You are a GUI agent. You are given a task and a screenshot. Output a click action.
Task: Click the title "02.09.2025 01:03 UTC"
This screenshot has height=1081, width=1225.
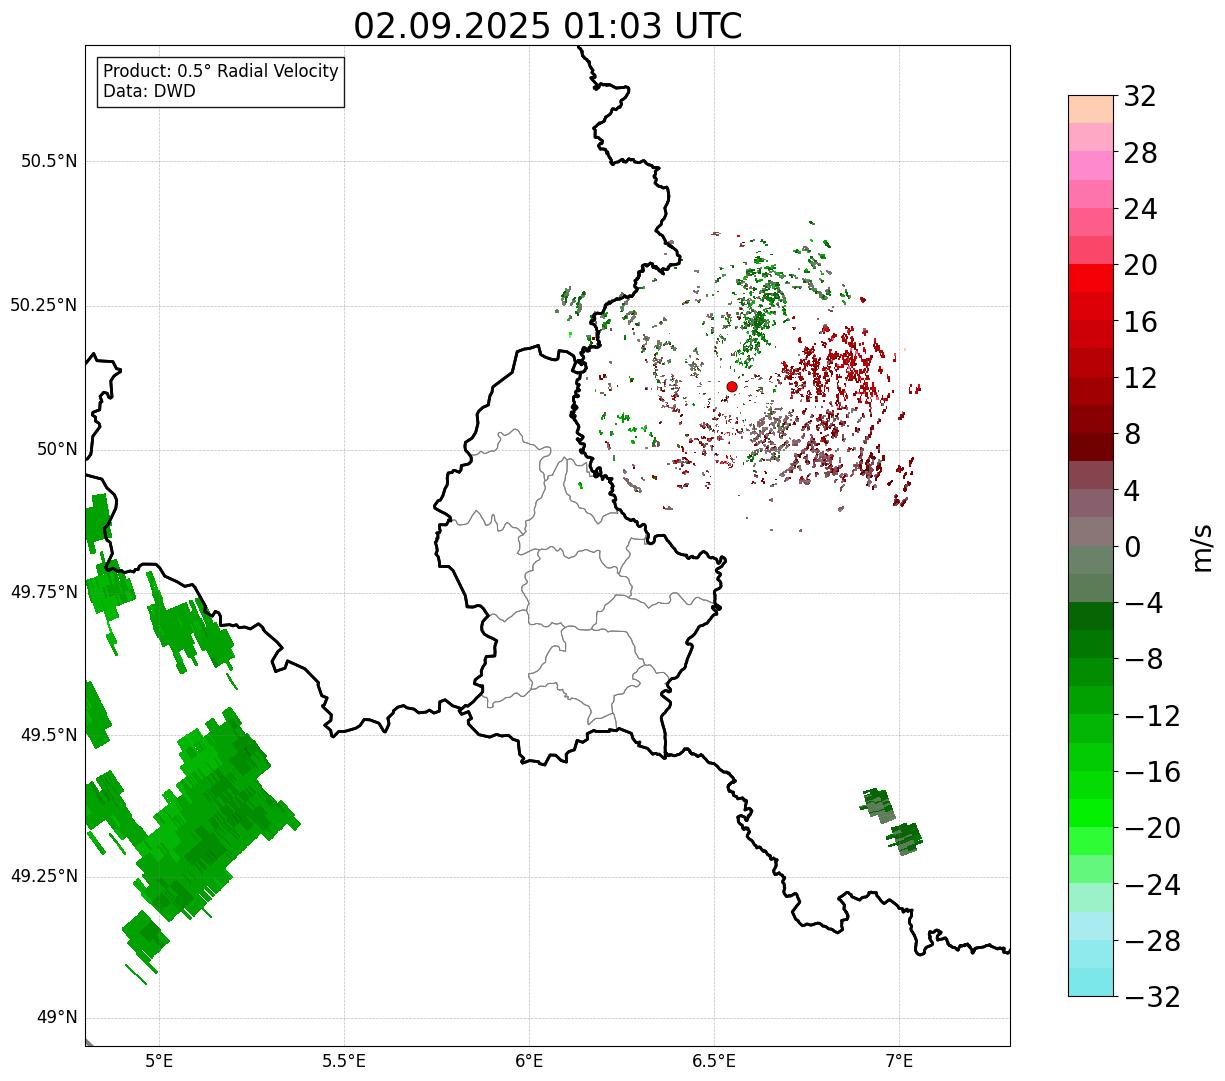click(548, 26)
